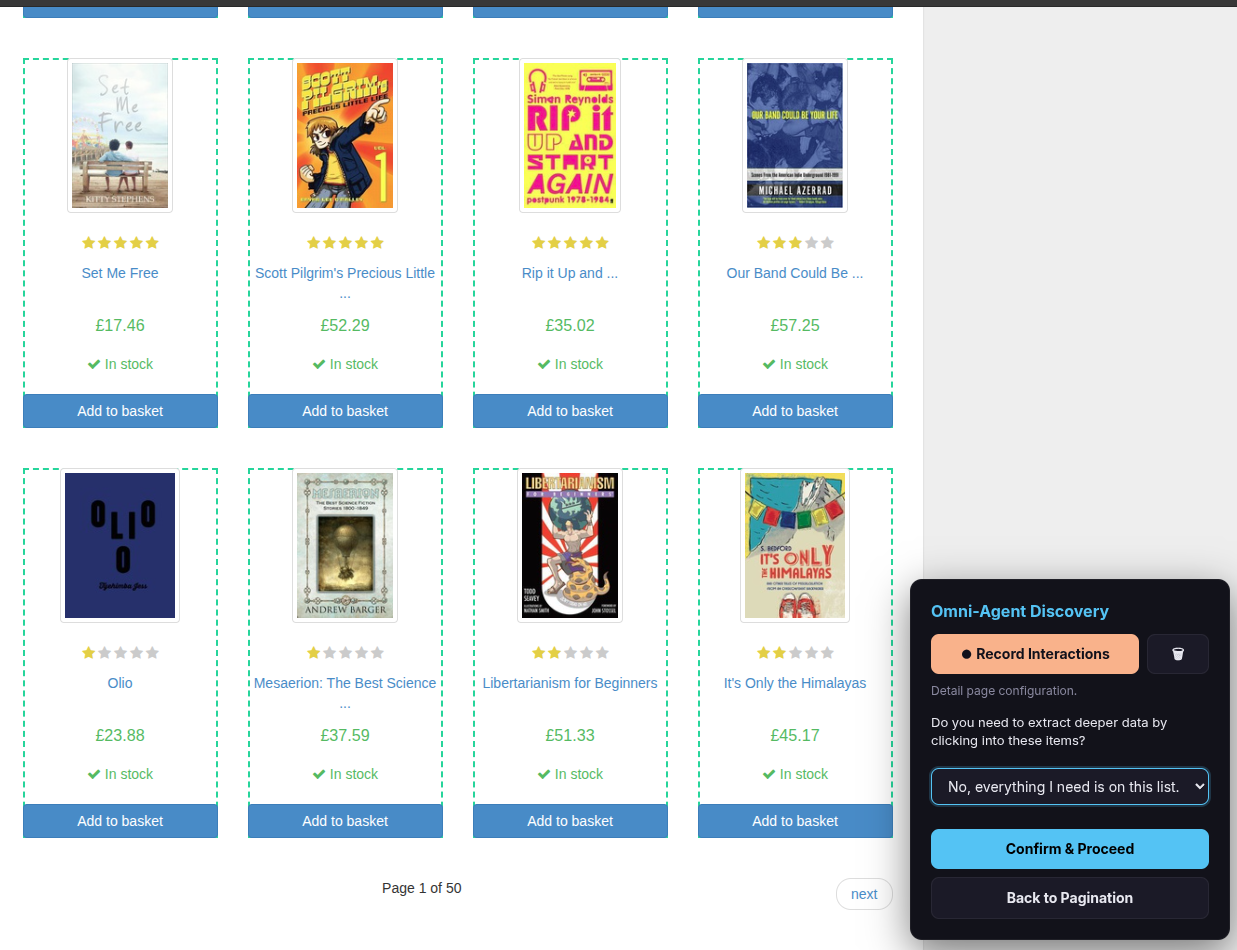Click the £17.46 price
The height and width of the screenshot is (950, 1237).
120,325
